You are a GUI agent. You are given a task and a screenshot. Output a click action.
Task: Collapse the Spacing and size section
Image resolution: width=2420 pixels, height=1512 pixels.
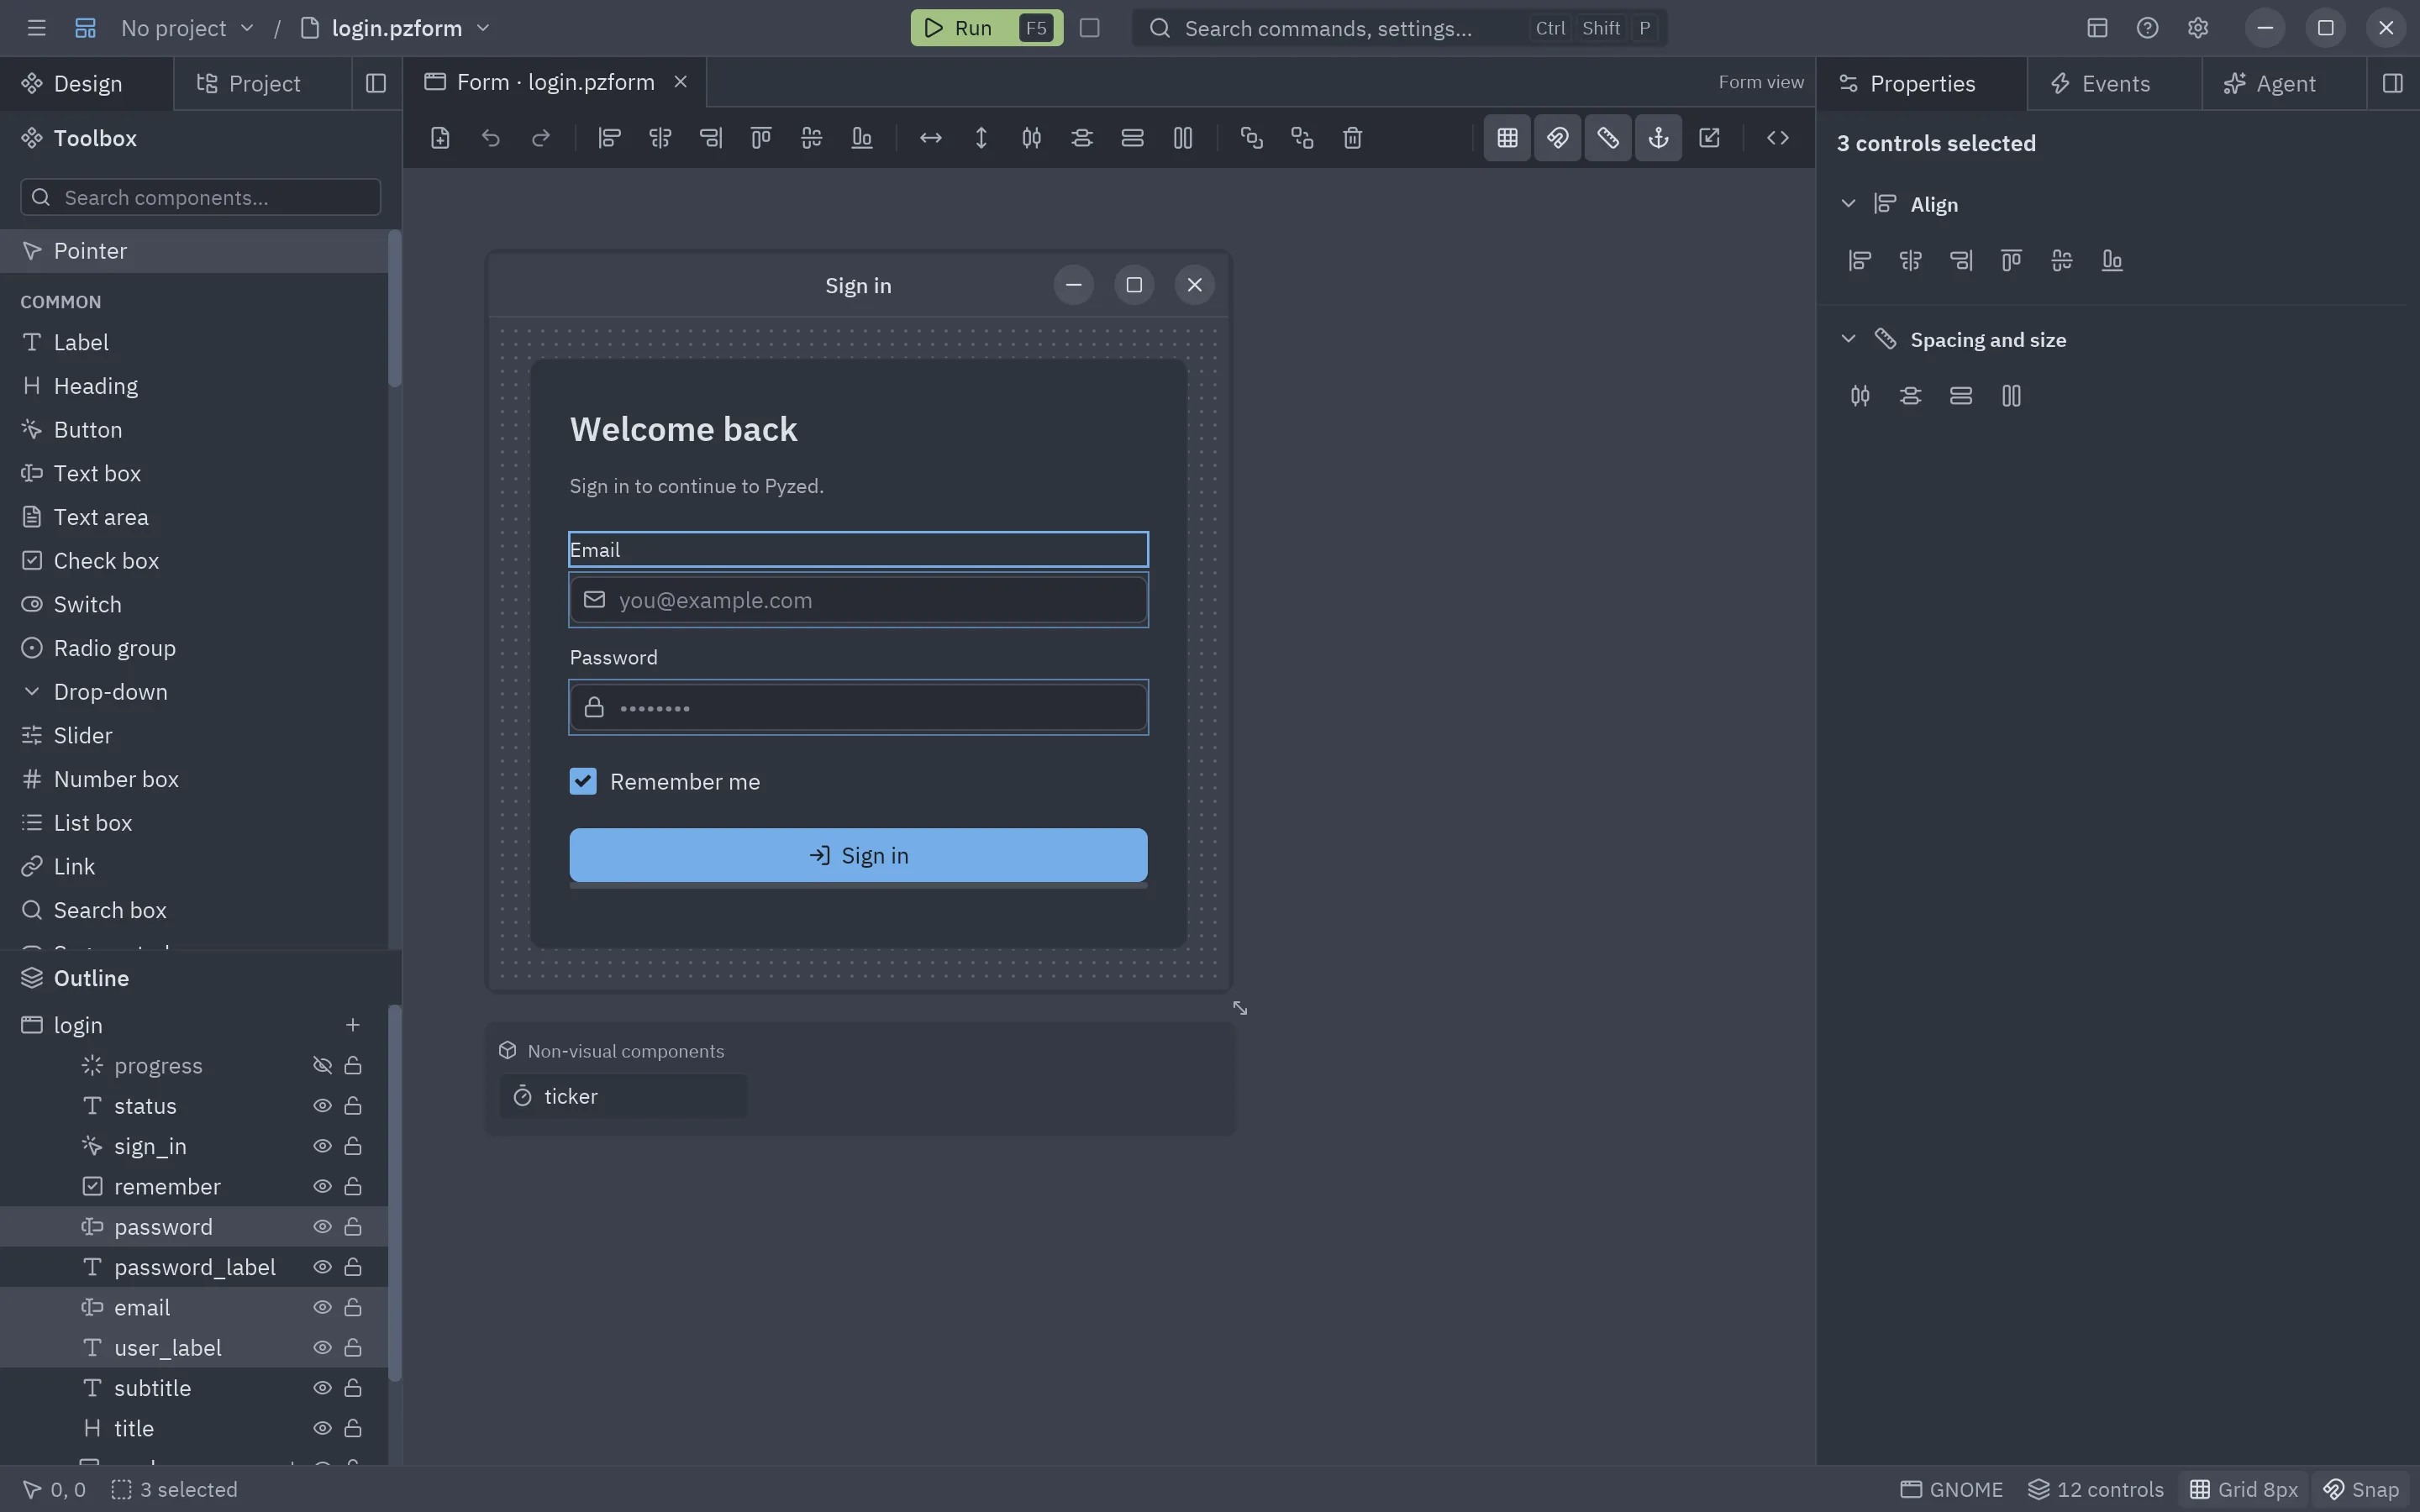pos(1848,340)
